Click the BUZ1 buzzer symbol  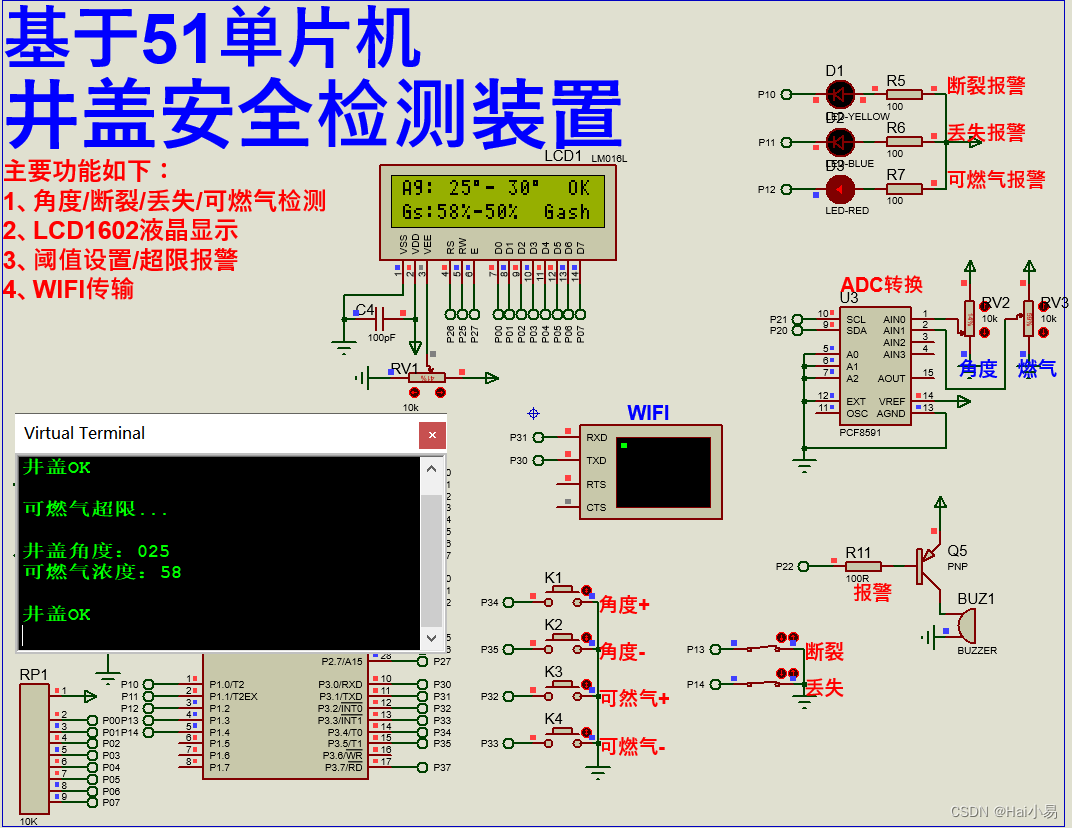point(965,625)
